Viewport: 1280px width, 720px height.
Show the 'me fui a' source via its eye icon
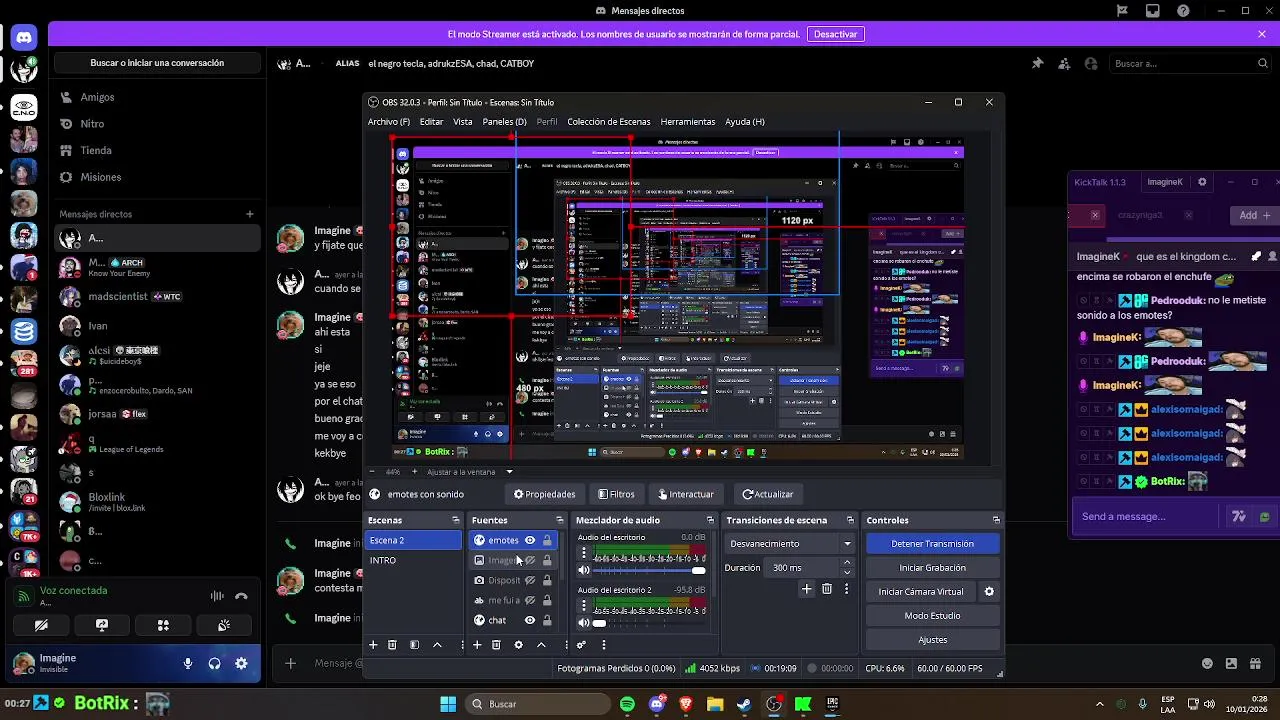[530, 600]
